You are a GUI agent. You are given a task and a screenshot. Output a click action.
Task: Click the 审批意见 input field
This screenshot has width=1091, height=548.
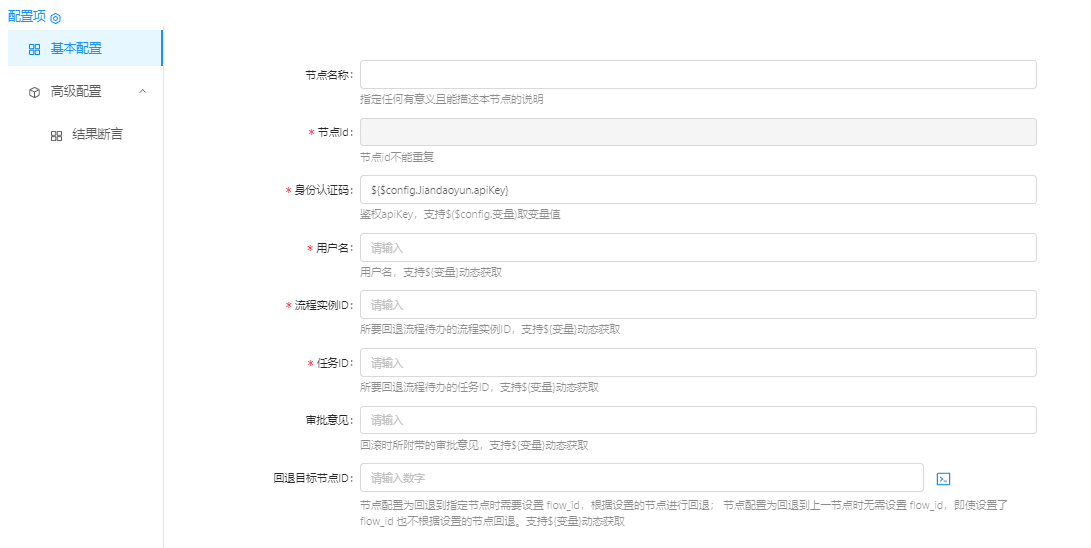coord(697,420)
